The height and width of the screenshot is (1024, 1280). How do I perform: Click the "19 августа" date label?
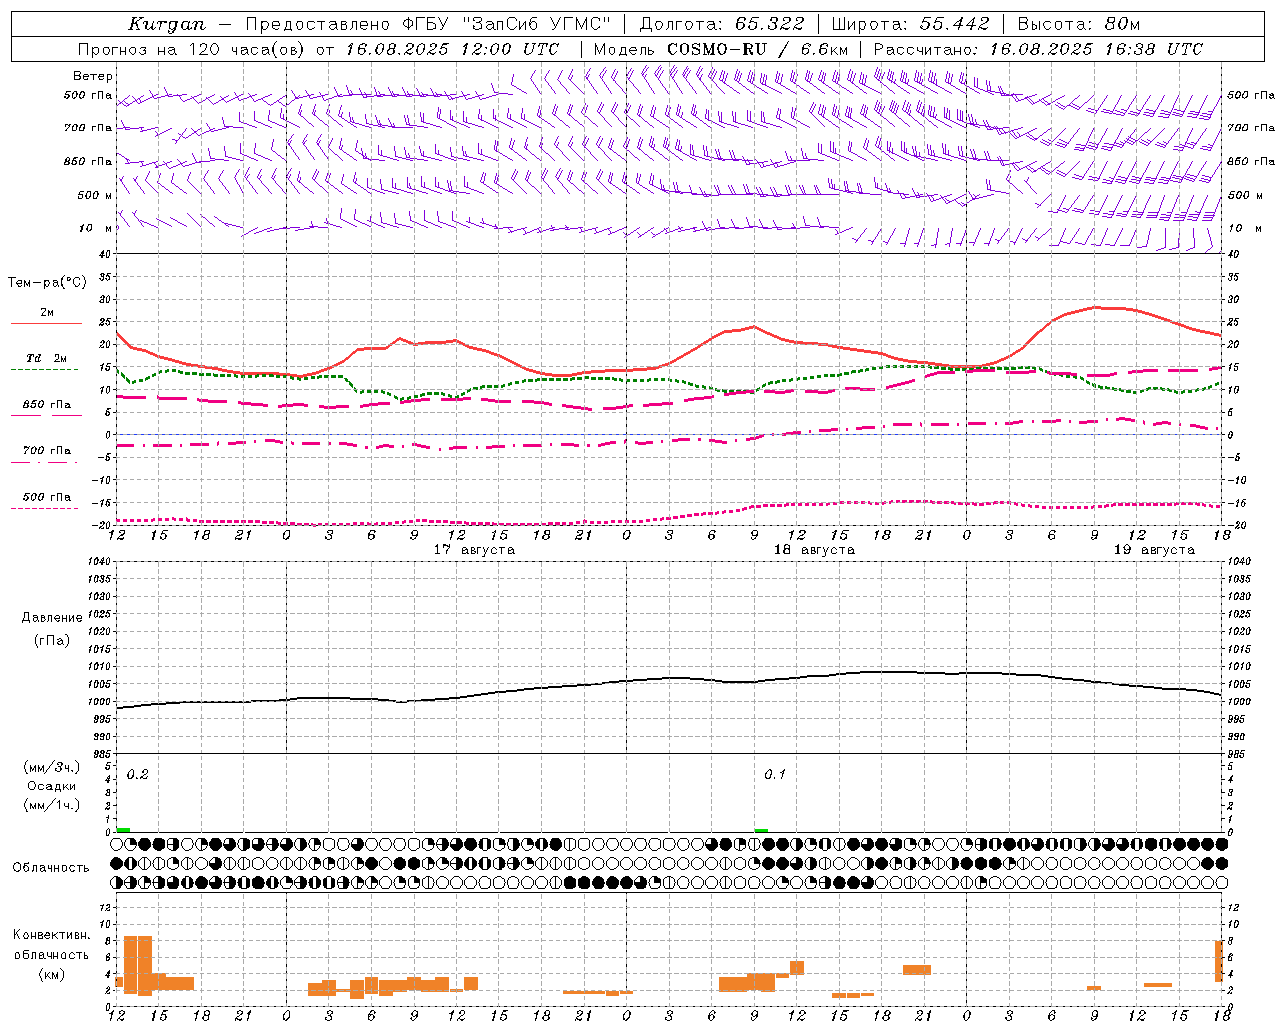coord(1154,550)
